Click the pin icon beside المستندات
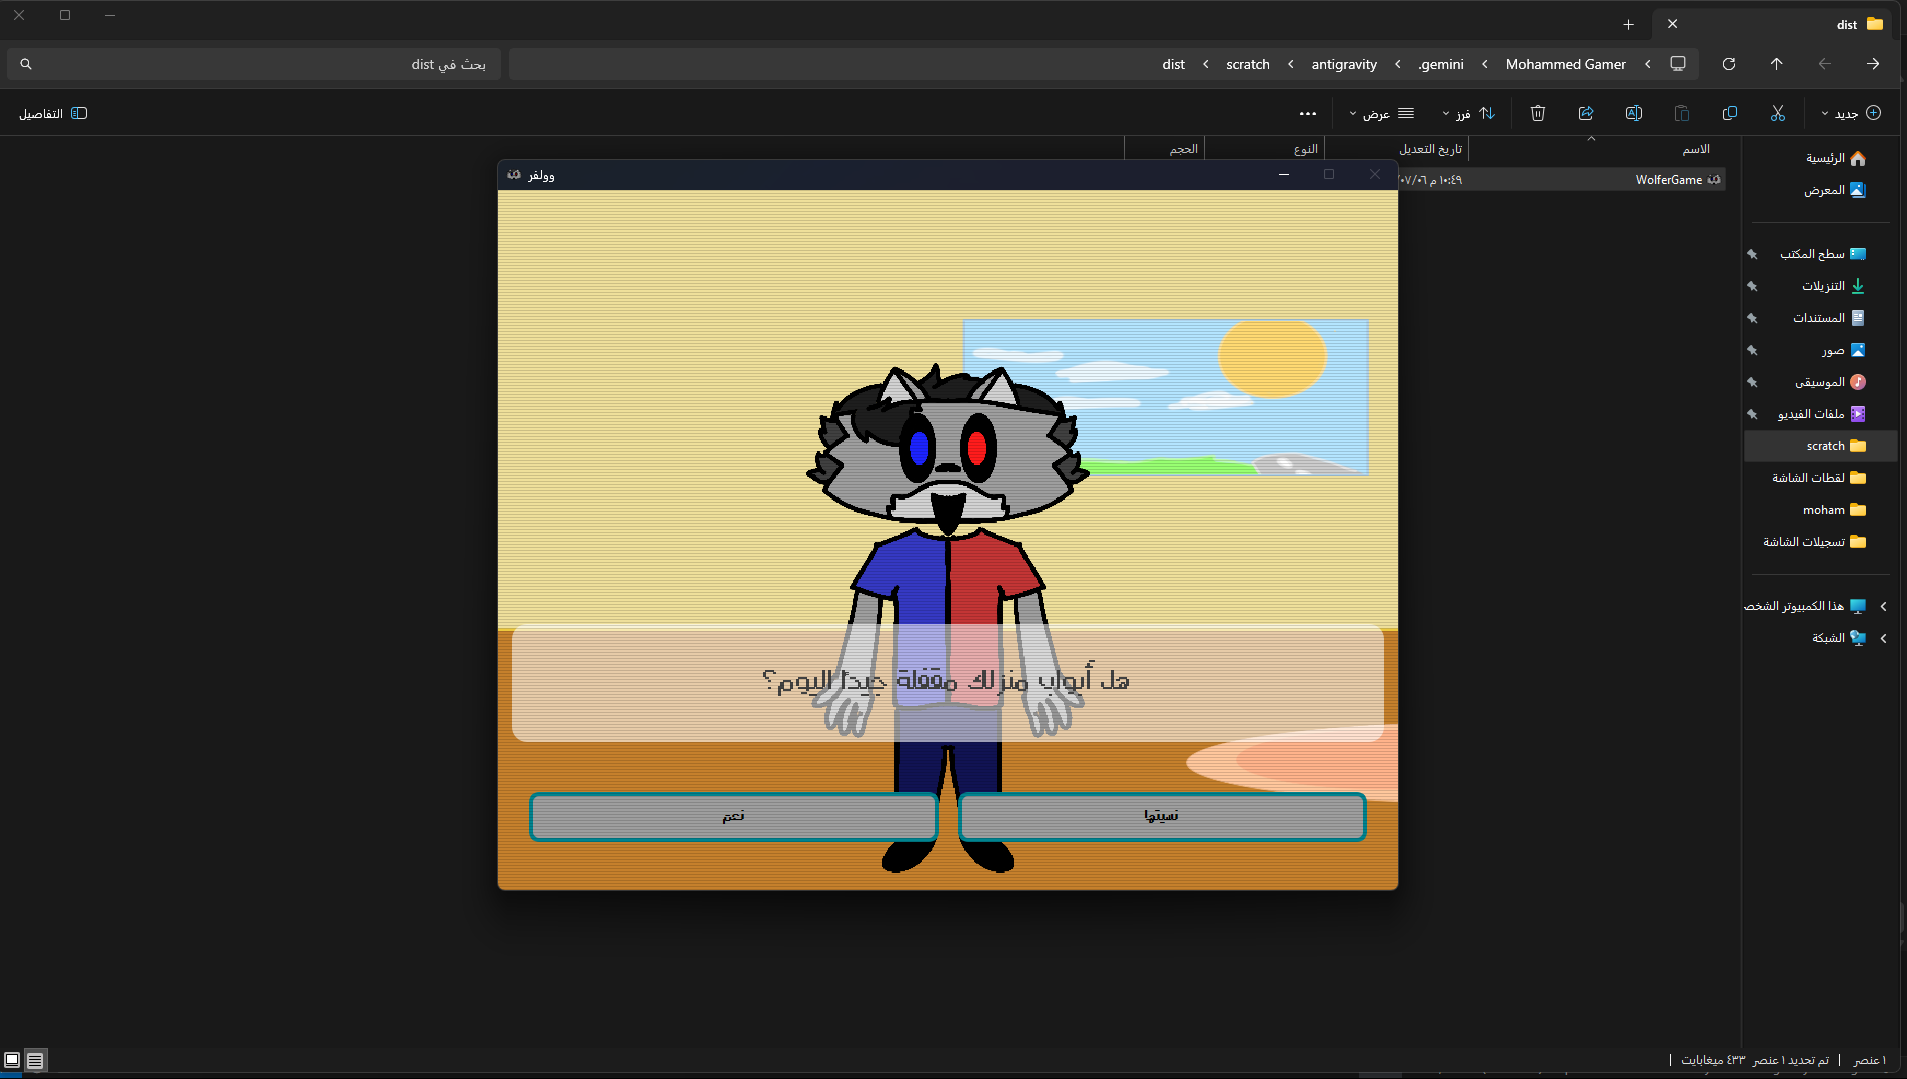Image resolution: width=1907 pixels, height=1079 pixels. (1752, 318)
